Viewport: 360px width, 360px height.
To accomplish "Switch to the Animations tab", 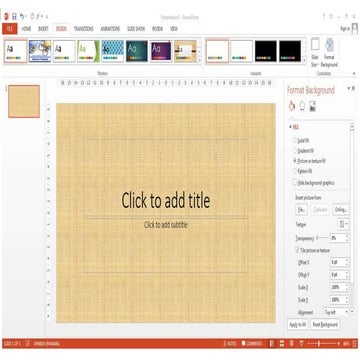I will click(x=110, y=29).
